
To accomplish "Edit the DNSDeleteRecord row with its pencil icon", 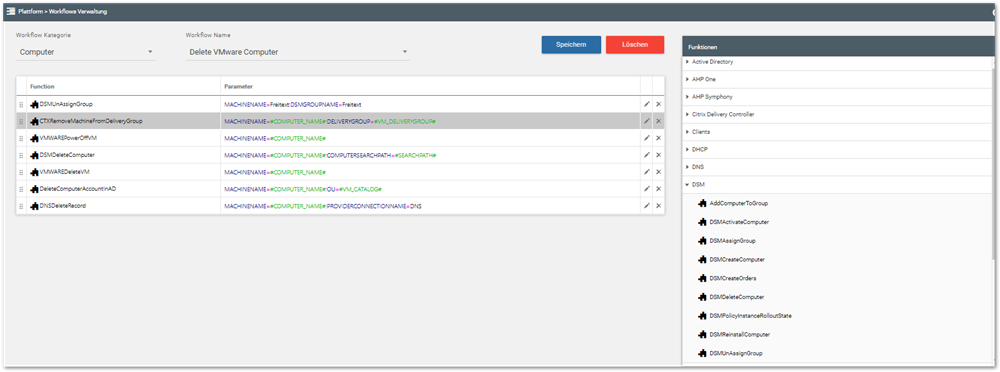I will [x=647, y=206].
